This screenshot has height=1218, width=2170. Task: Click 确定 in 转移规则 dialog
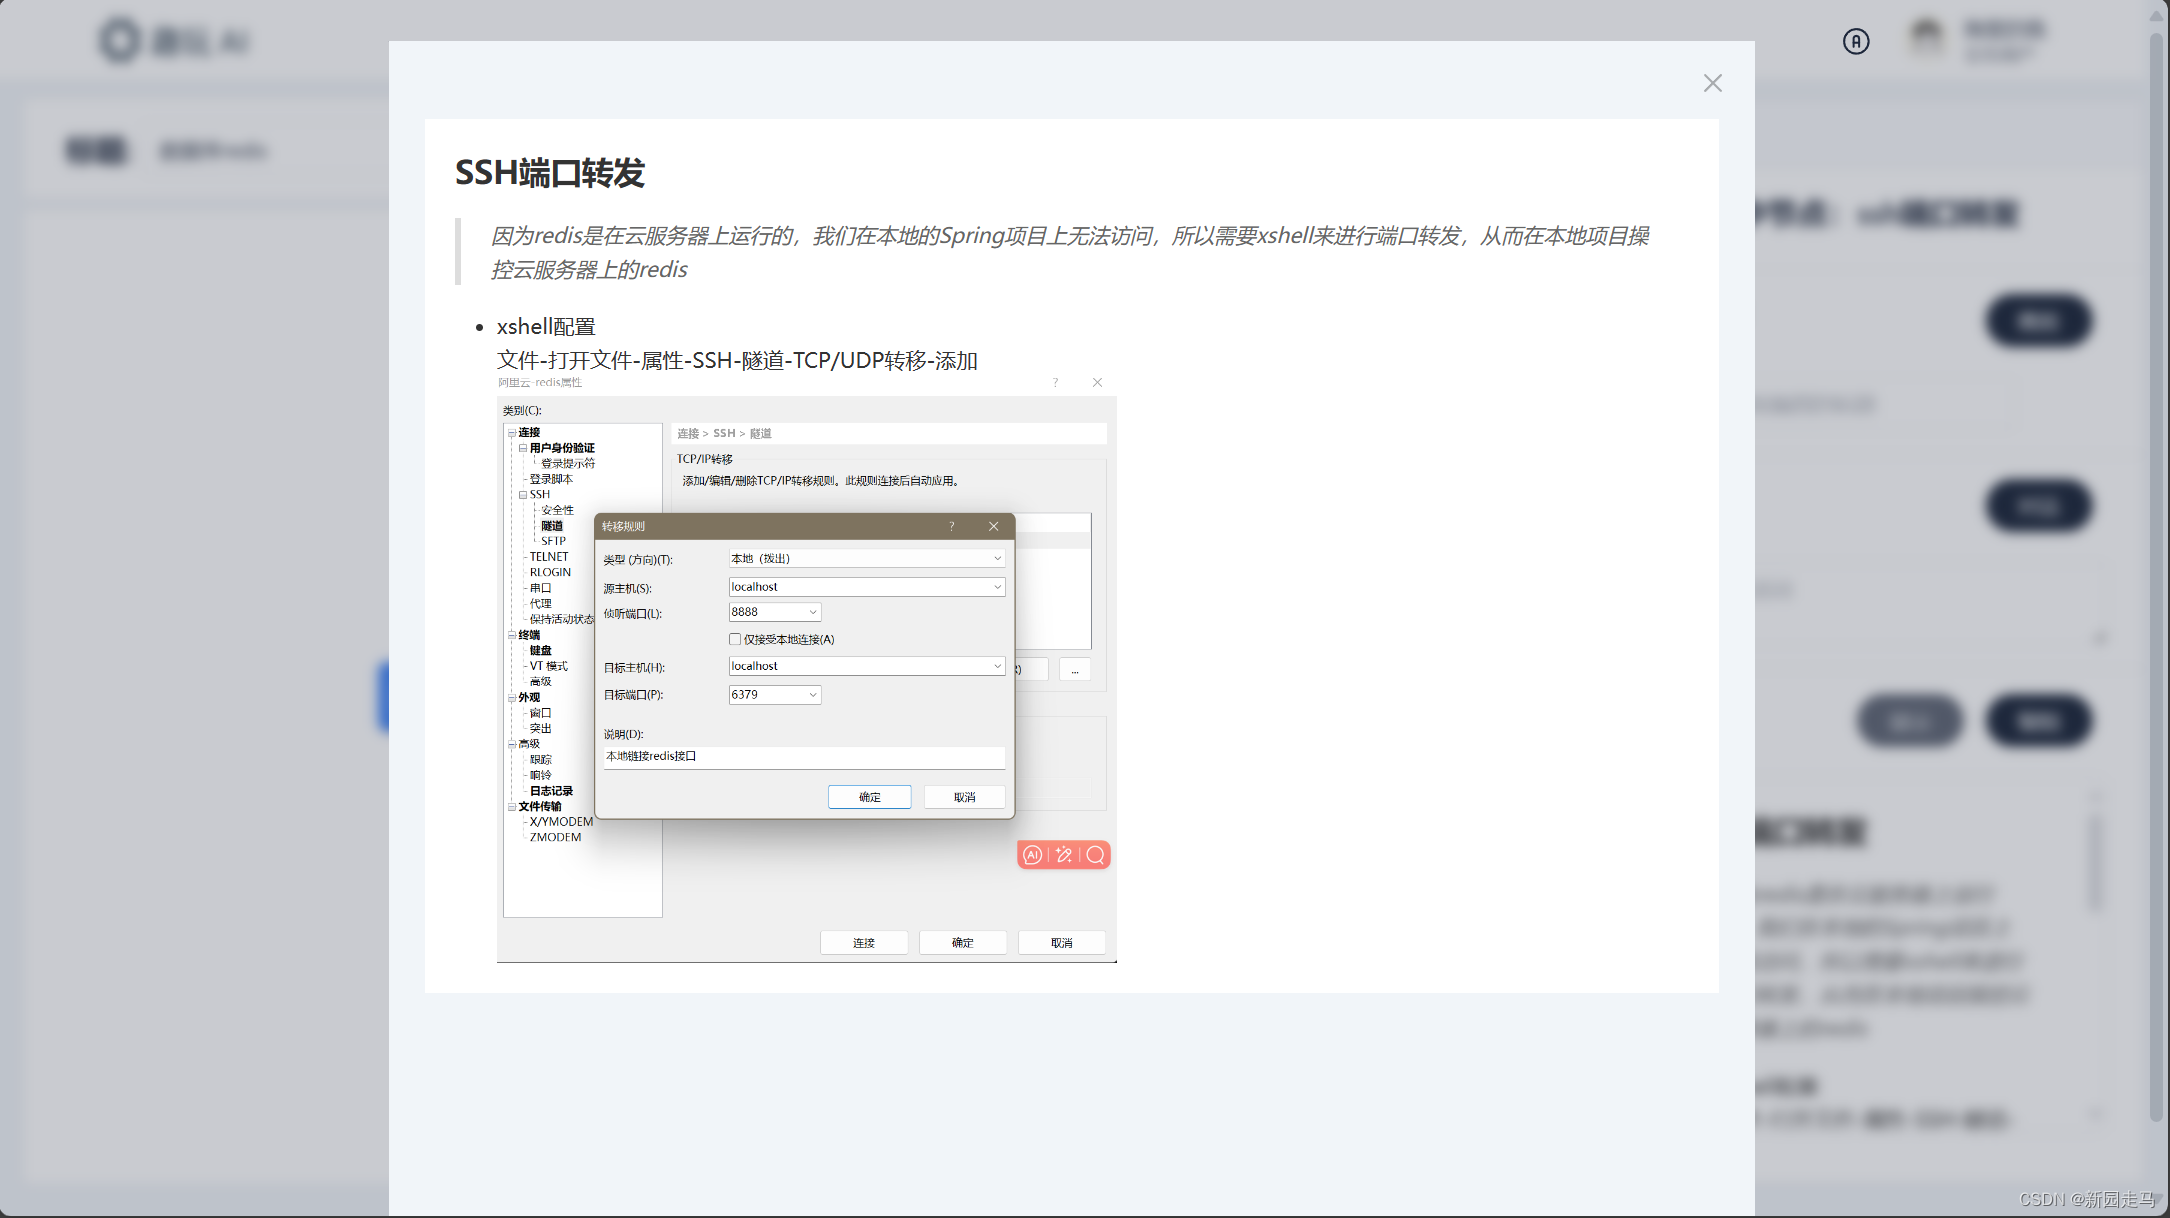(x=869, y=797)
